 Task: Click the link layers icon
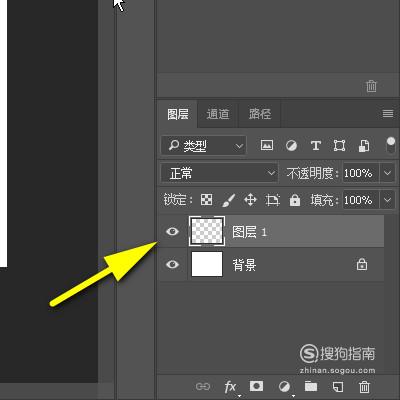tap(203, 387)
